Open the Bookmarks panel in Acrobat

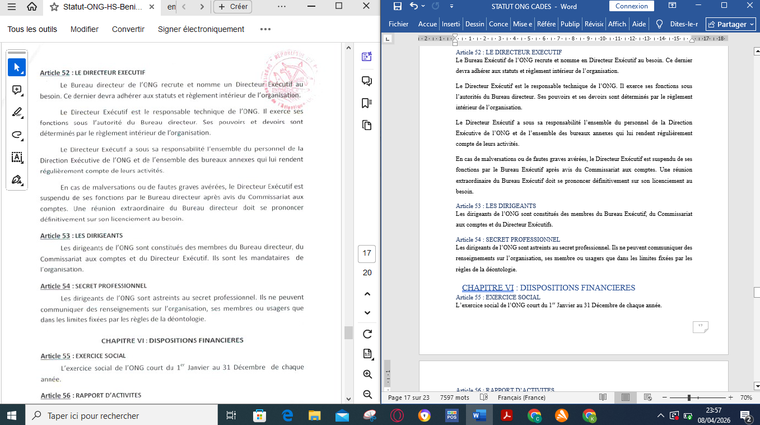[367, 103]
